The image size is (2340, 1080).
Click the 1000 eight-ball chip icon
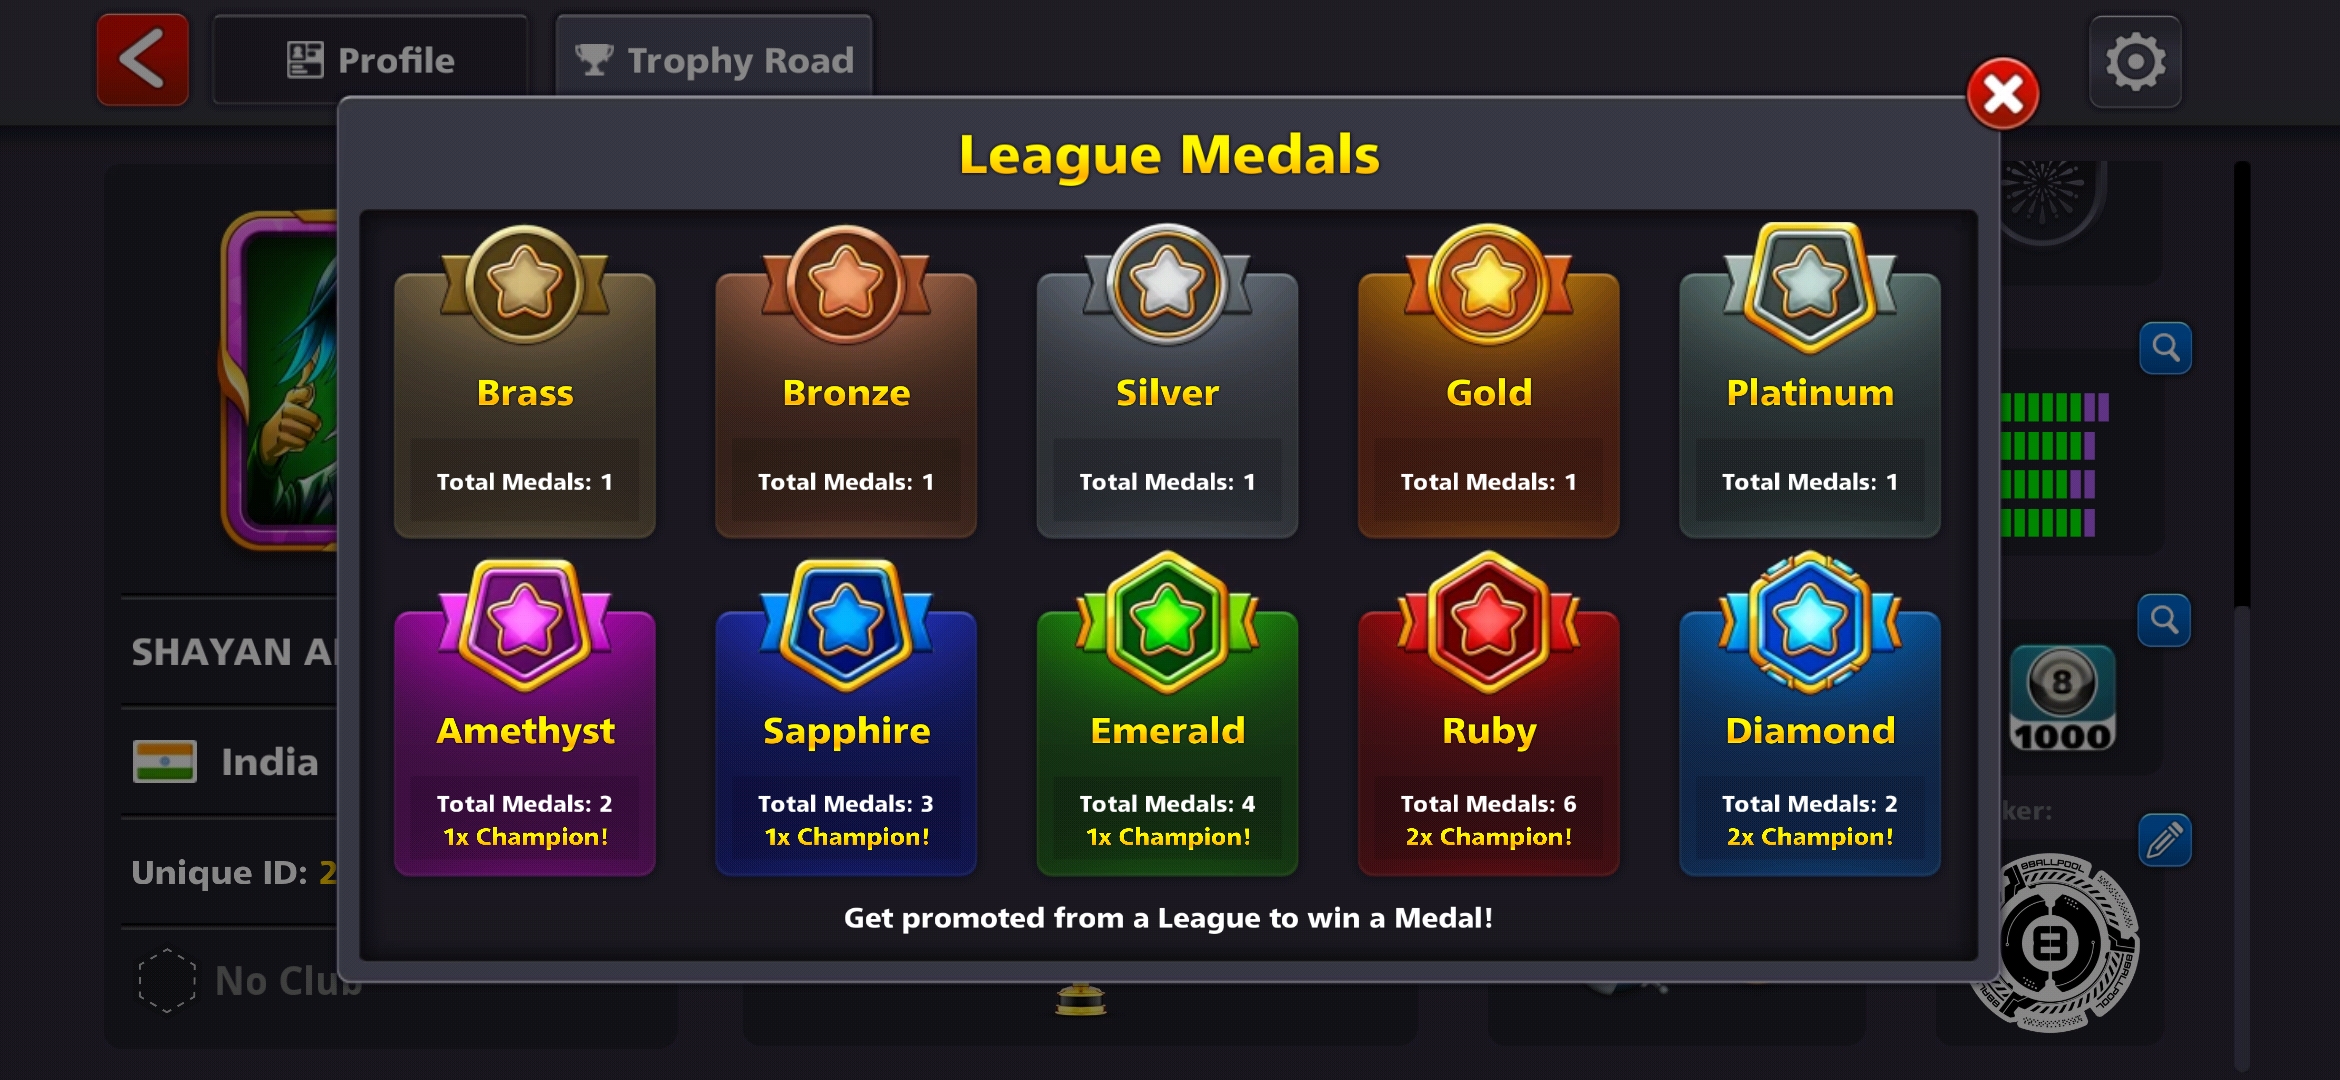tap(2062, 698)
